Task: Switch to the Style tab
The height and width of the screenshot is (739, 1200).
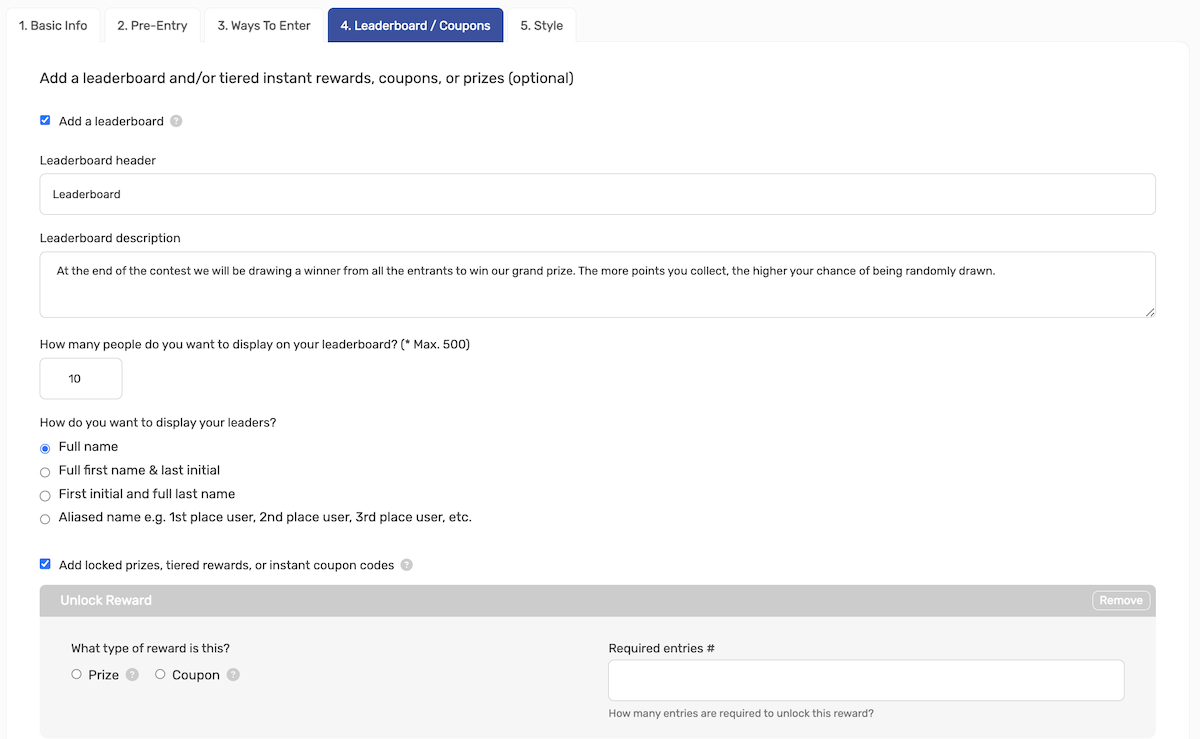Action: (x=542, y=25)
